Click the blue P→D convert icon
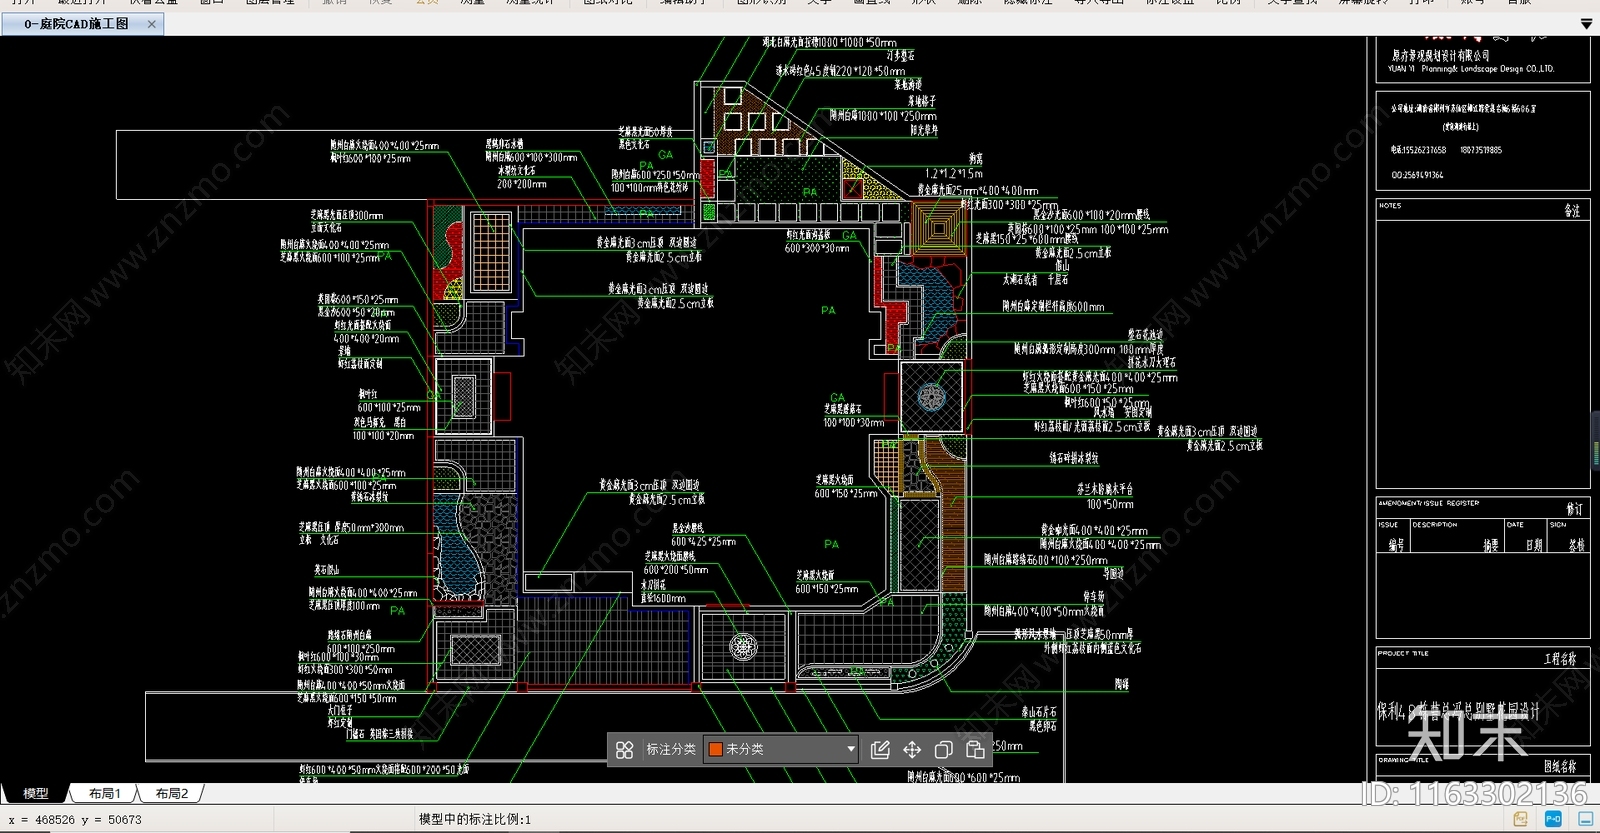 (x=1553, y=819)
